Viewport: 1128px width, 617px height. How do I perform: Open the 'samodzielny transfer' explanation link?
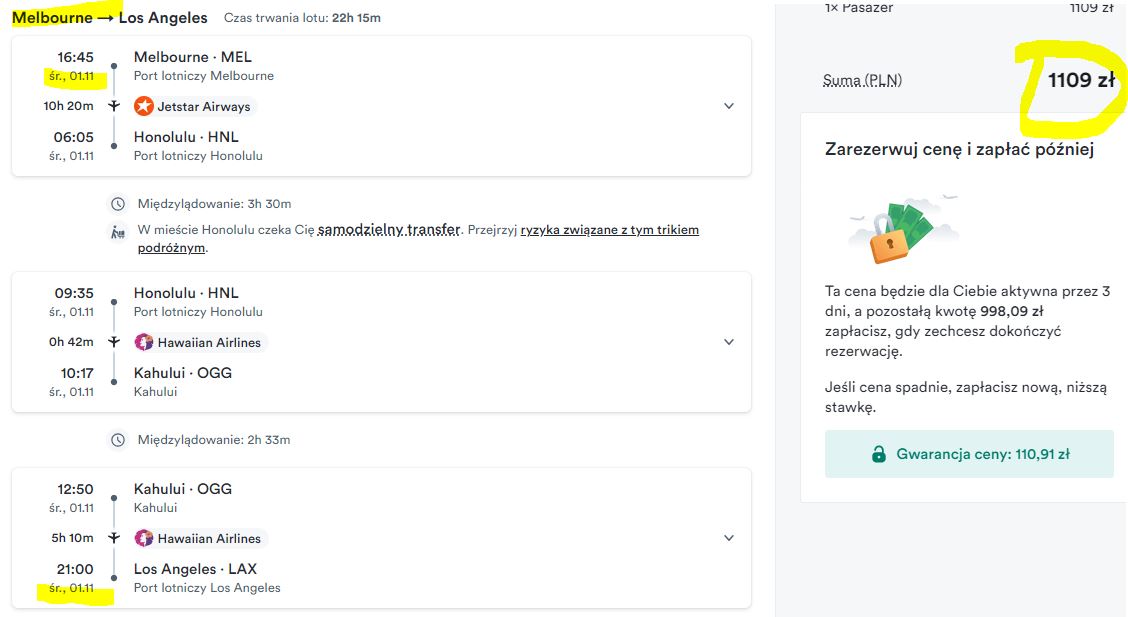click(388, 229)
